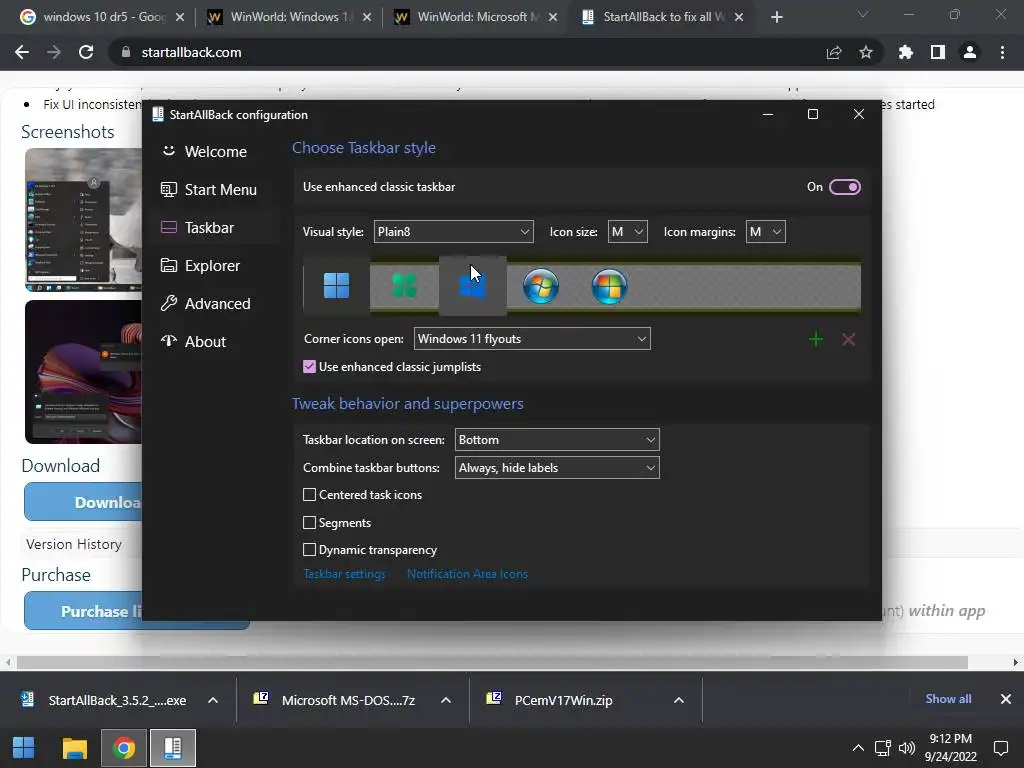Enable the Segments checkbox
The height and width of the screenshot is (768, 1024).
(x=310, y=522)
